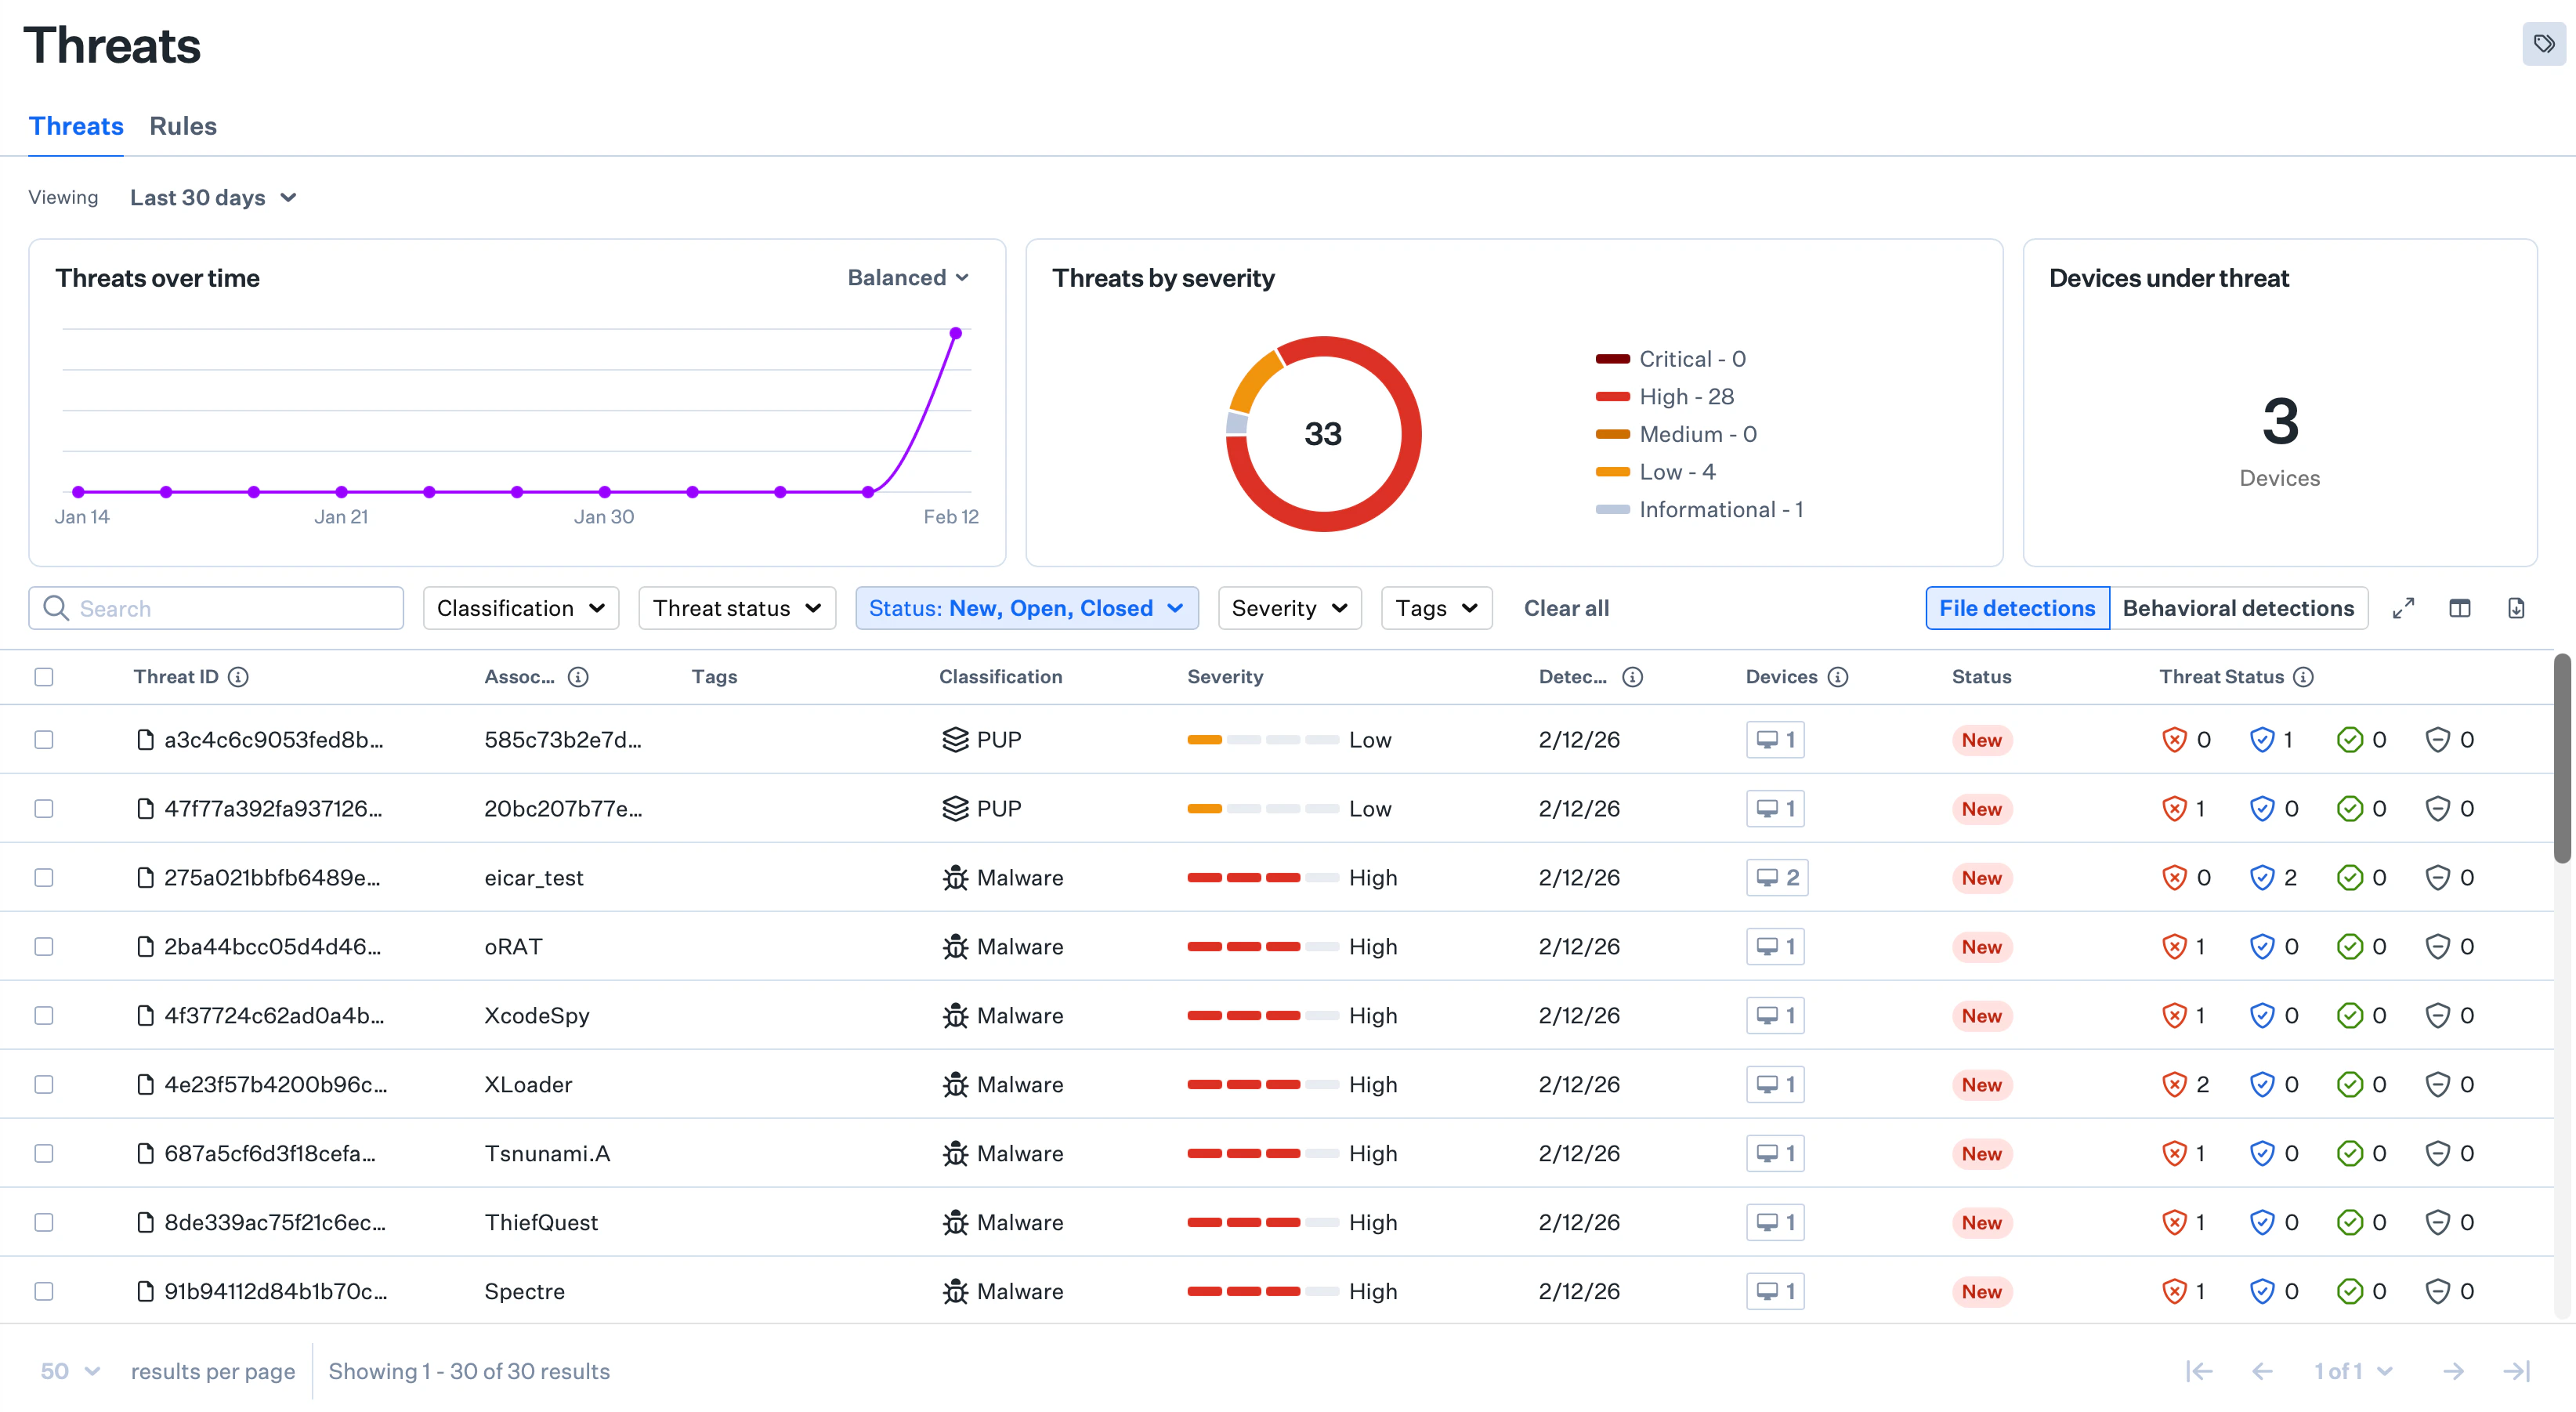Open the search magnifier in search field
The height and width of the screenshot is (1412, 2576).
56,608
